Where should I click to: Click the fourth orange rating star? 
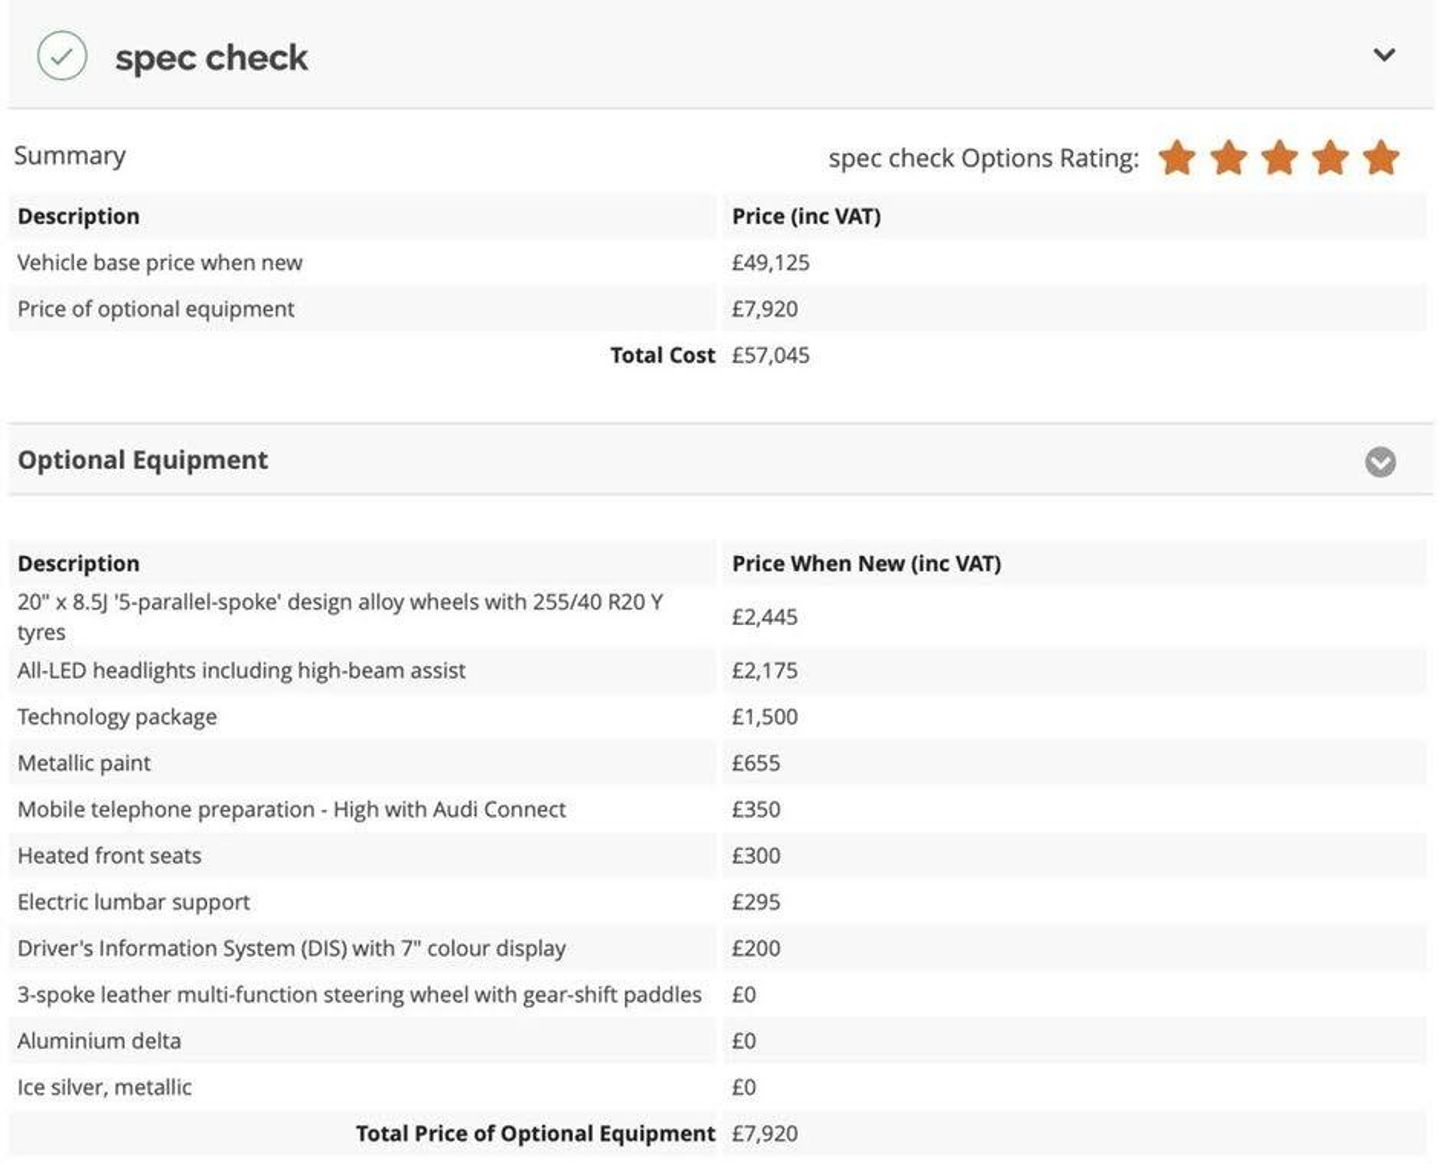tap(1330, 158)
